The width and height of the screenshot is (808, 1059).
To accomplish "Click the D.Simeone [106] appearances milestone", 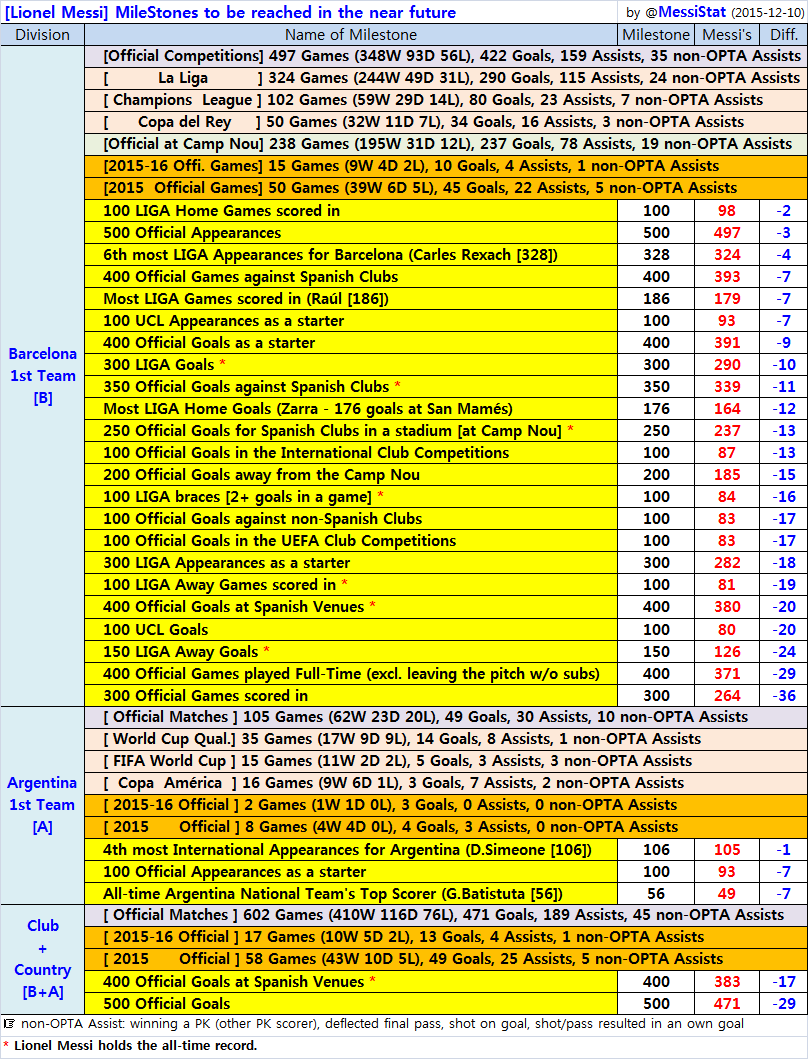I will click(351, 850).
